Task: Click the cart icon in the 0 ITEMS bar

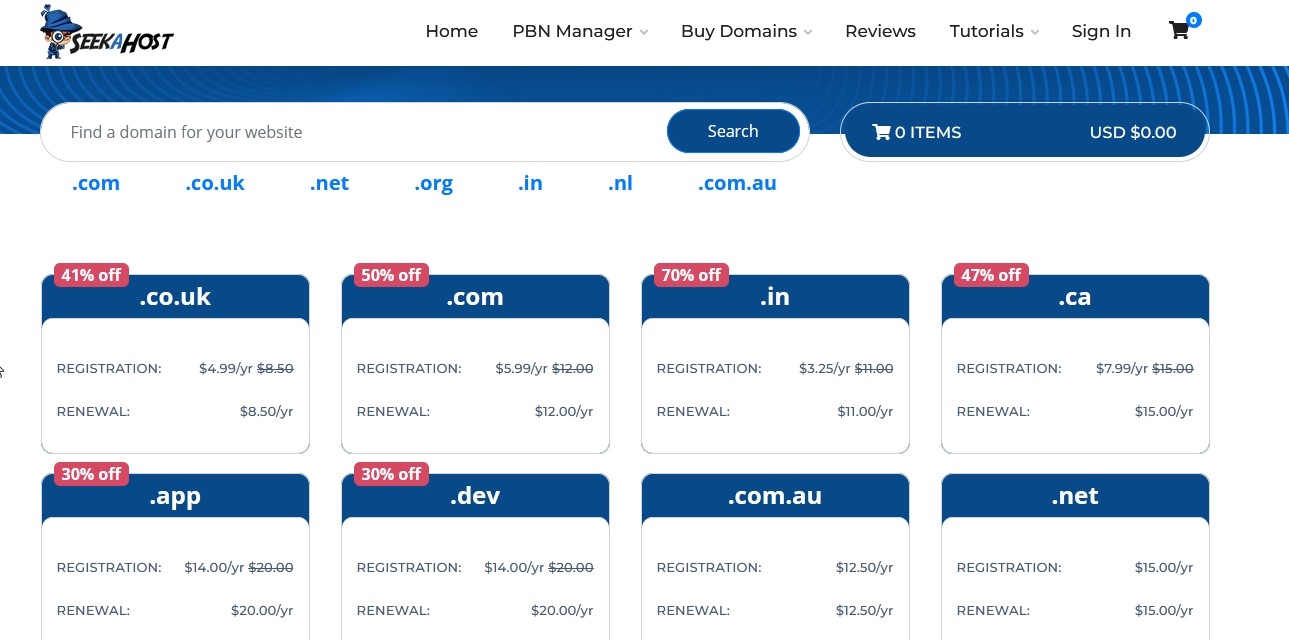Action: click(884, 131)
